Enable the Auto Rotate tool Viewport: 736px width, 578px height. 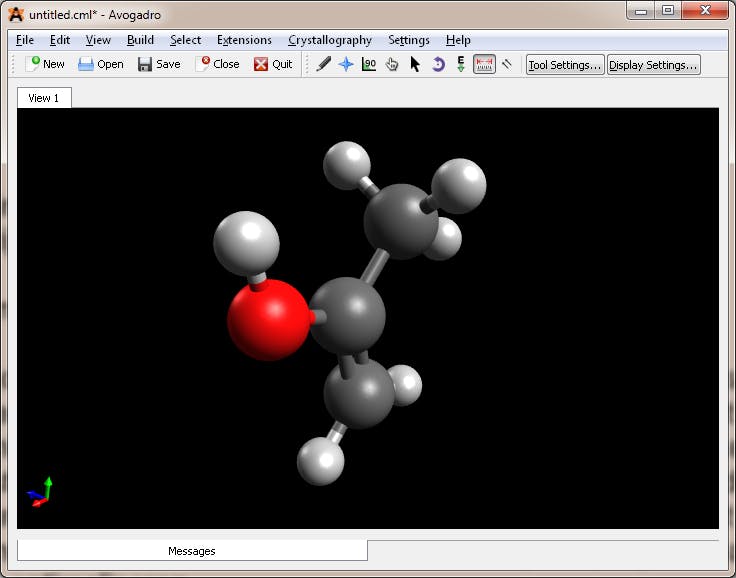coord(438,64)
